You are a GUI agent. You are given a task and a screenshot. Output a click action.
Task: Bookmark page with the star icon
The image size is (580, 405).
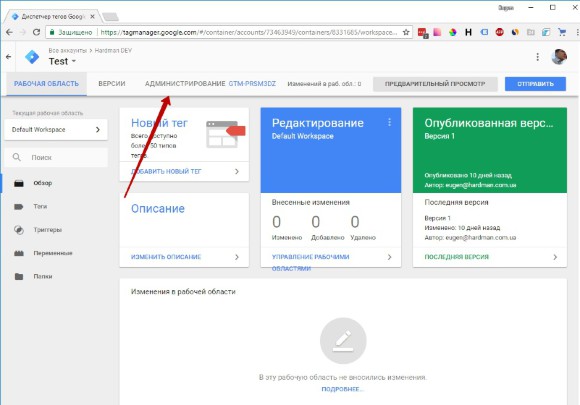pyautogui.click(x=406, y=33)
